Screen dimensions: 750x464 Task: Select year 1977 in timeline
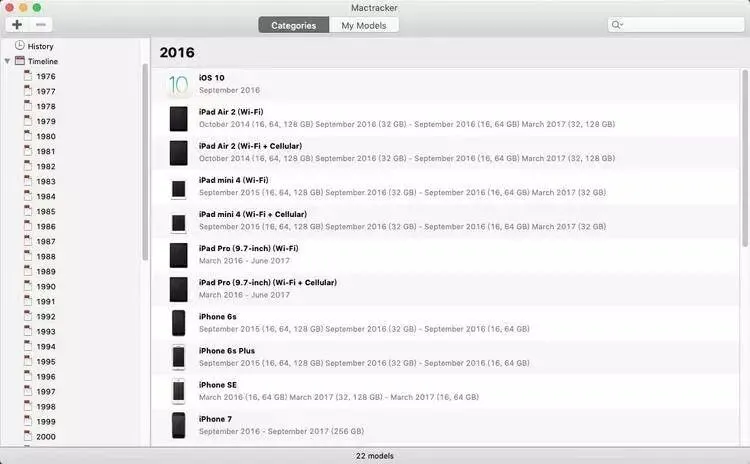pyautogui.click(x=46, y=91)
